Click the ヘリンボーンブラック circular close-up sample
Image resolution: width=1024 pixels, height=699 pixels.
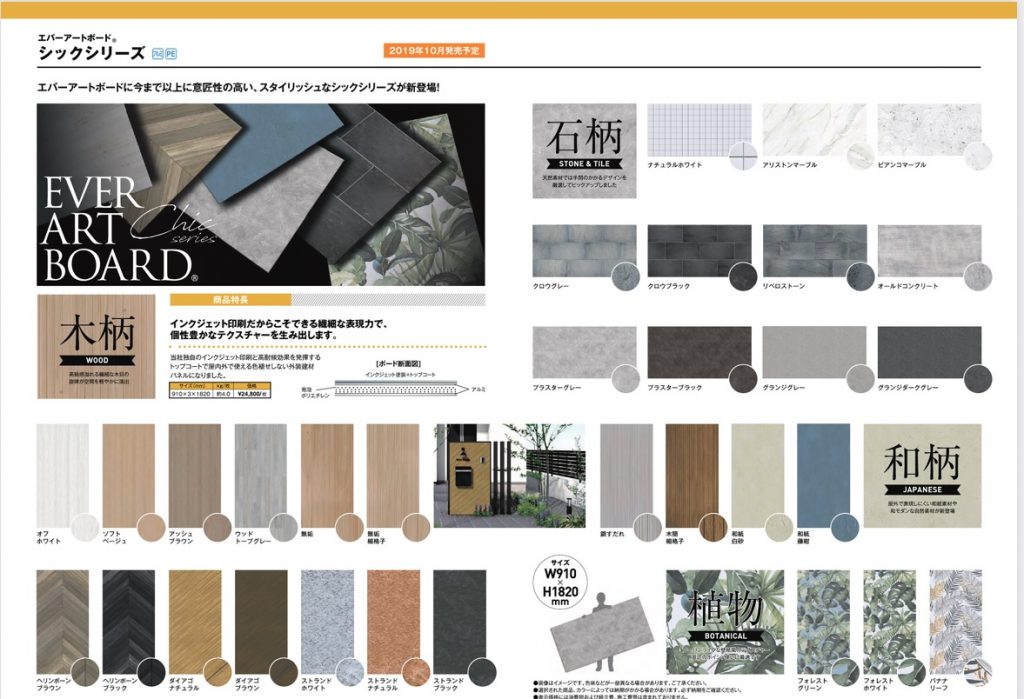click(x=152, y=673)
